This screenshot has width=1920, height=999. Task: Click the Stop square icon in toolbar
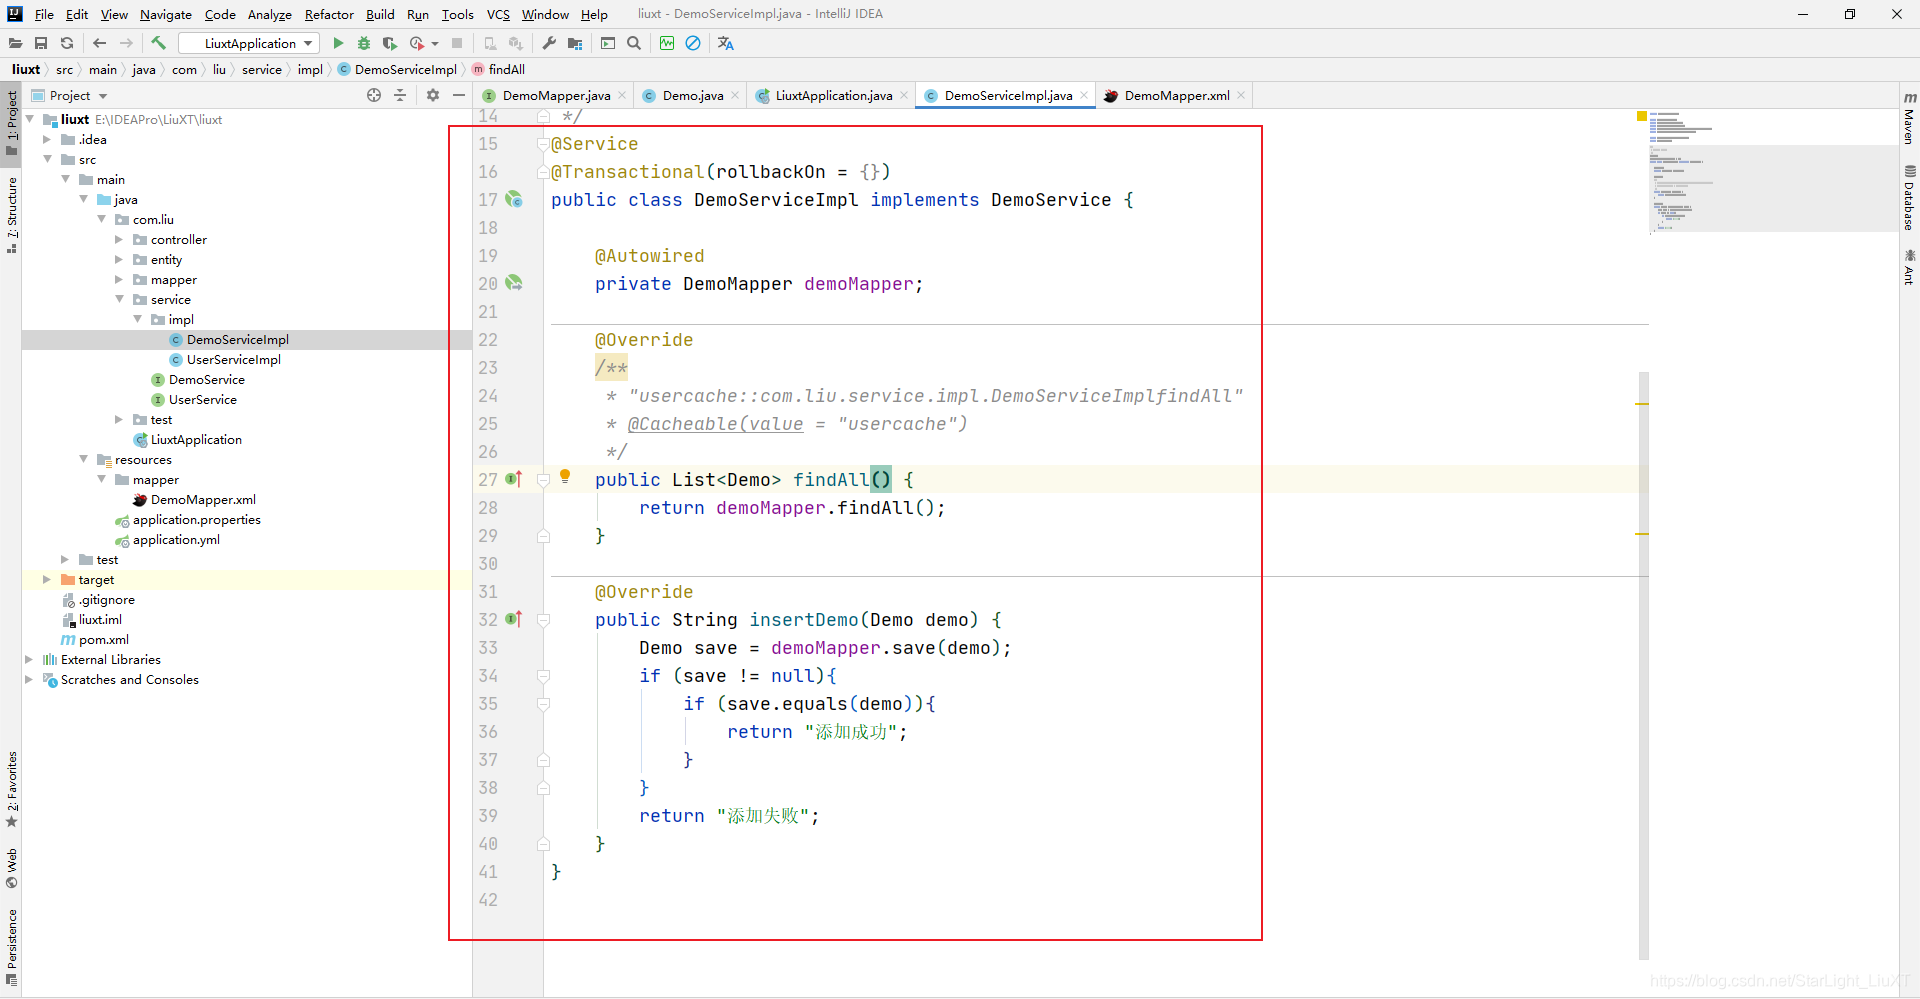[457, 43]
